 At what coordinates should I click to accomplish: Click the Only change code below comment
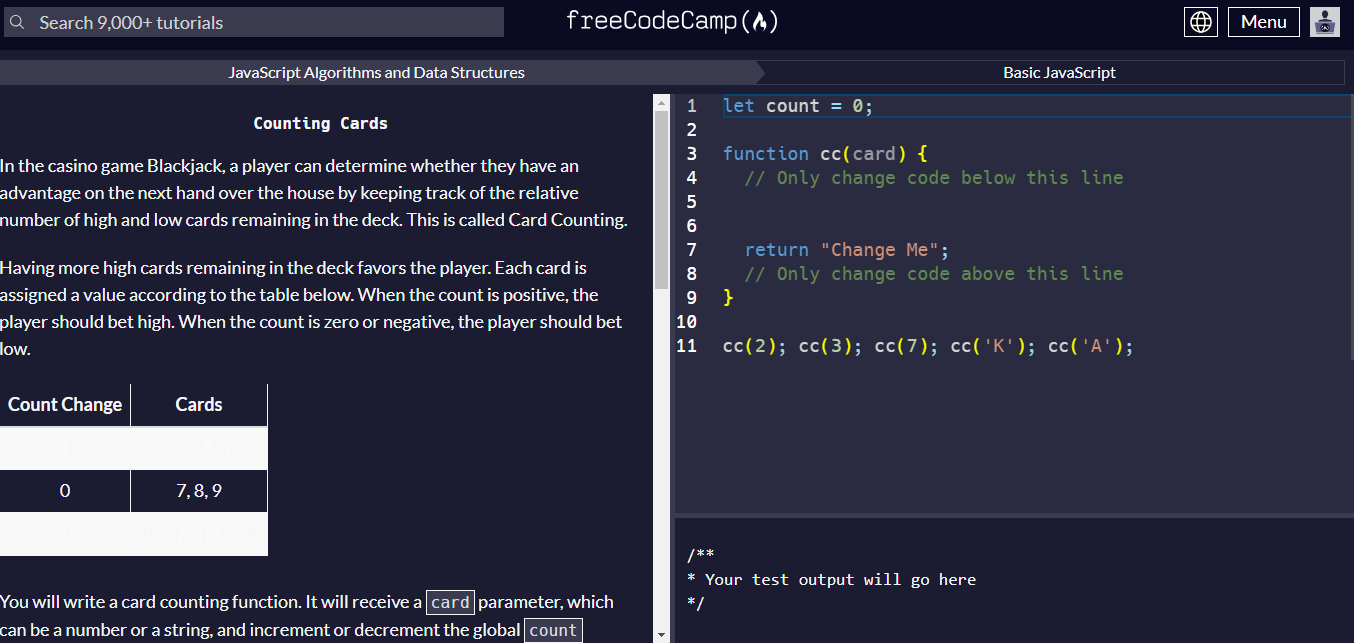(934, 177)
